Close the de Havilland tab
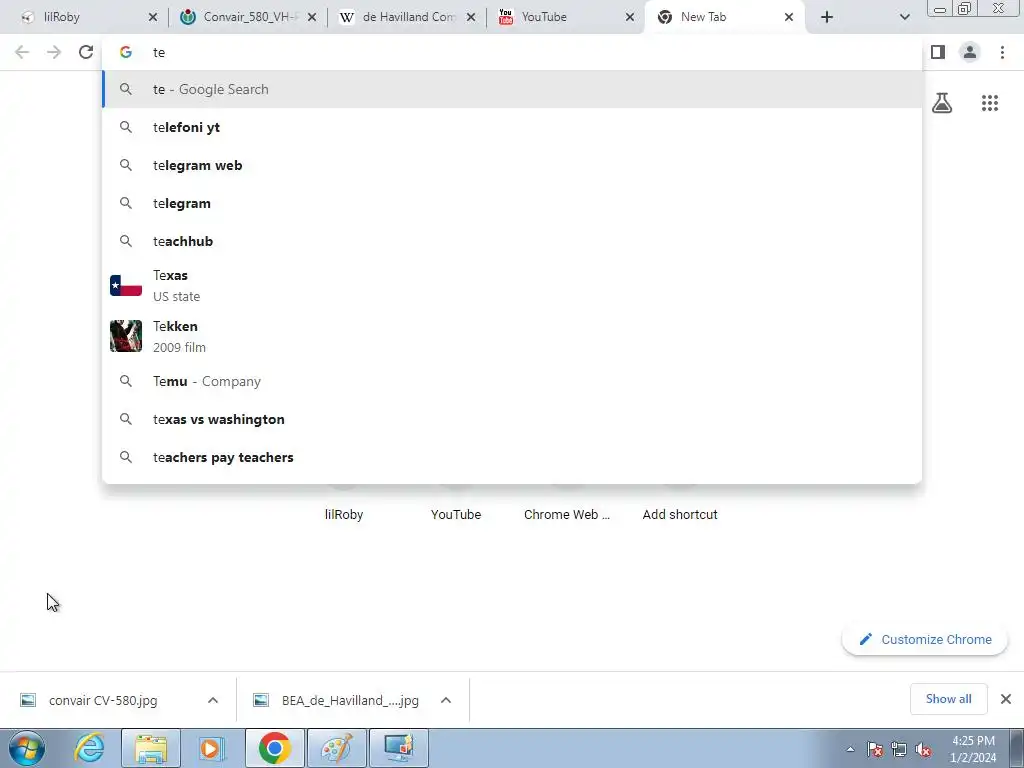The width and height of the screenshot is (1024, 768). 471,17
